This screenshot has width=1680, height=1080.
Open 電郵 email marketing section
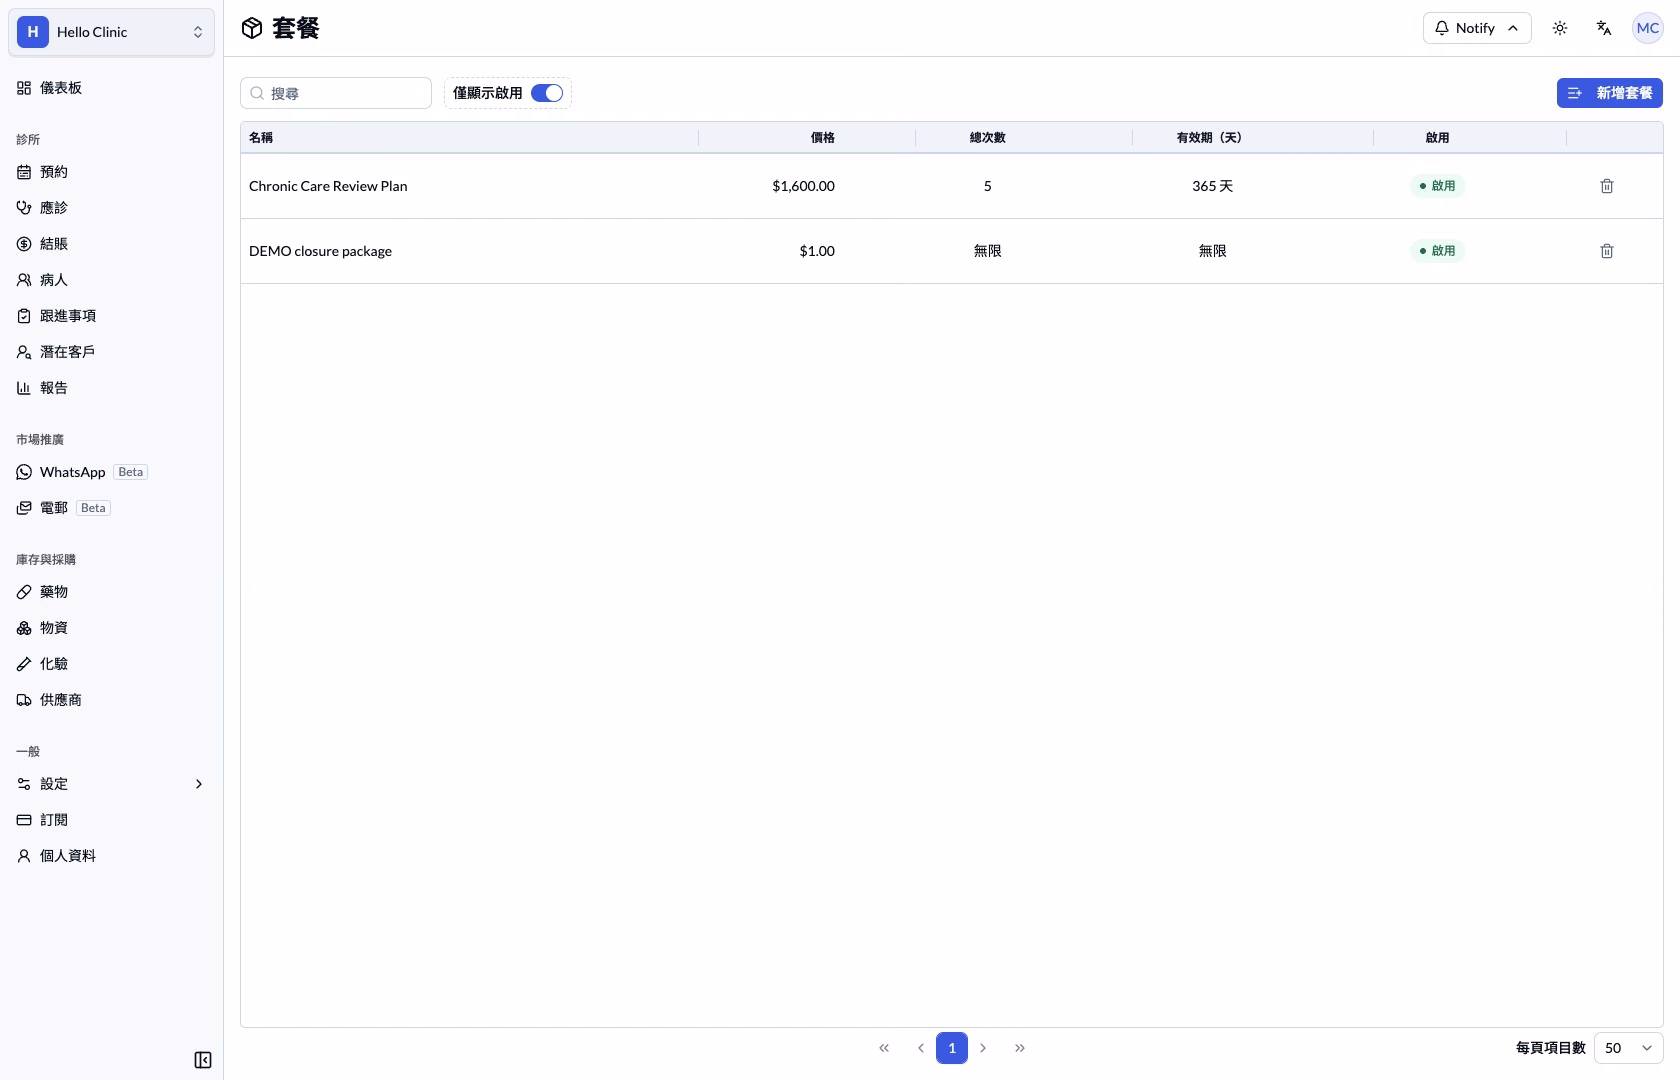click(x=111, y=508)
